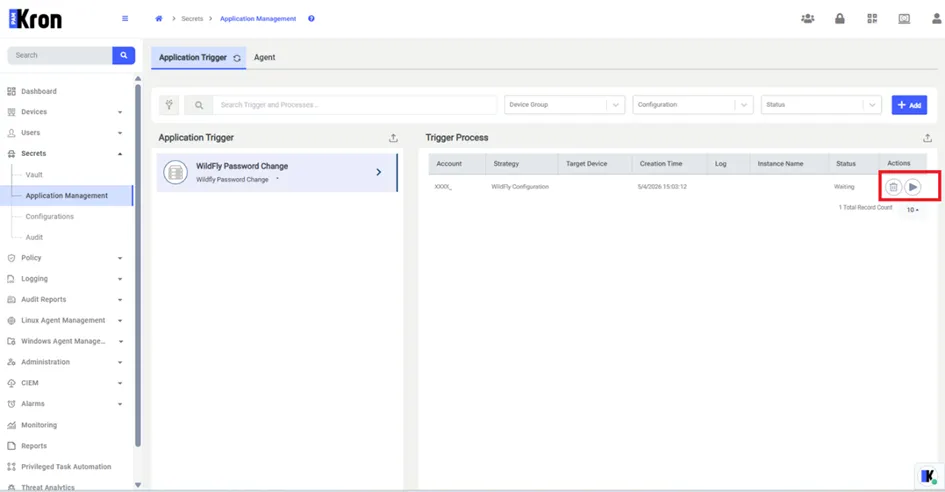This screenshot has height=492, width=945.
Task: Expand Windows Agent Management menu
Action: (66, 341)
